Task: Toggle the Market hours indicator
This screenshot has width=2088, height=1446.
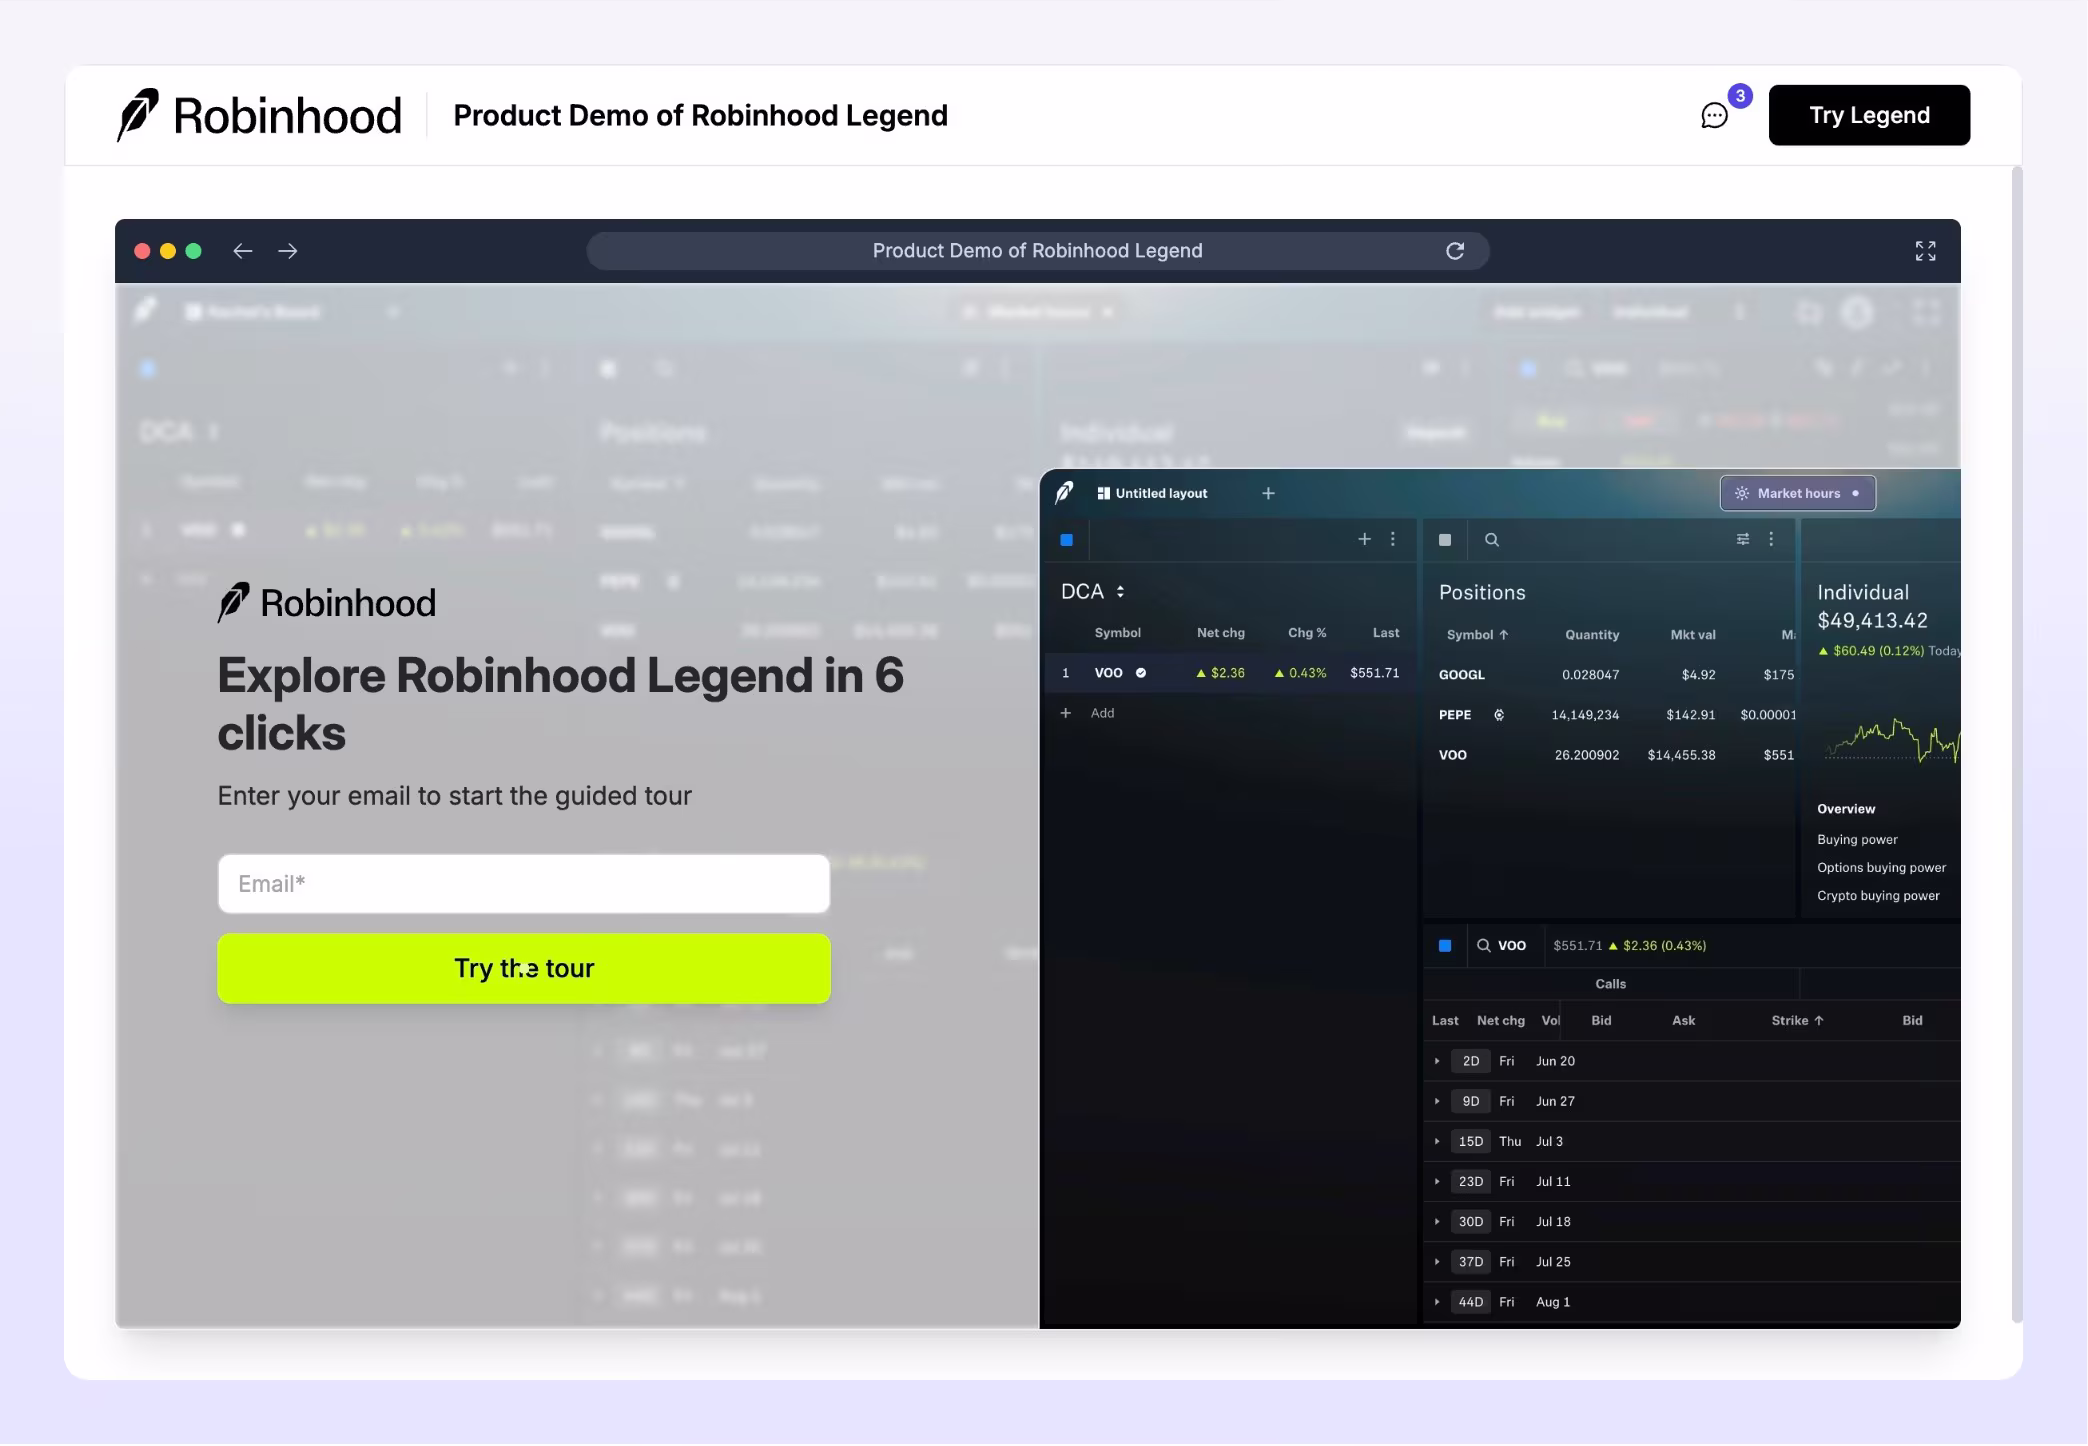Action: [1798, 493]
